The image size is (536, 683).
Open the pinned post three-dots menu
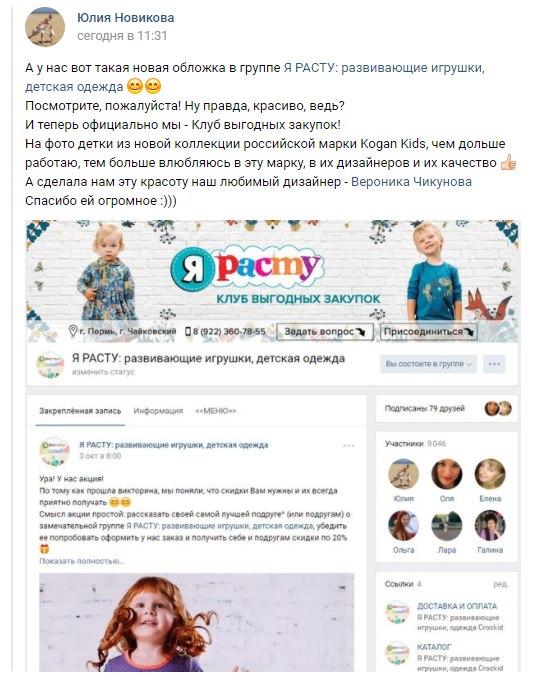(x=348, y=446)
